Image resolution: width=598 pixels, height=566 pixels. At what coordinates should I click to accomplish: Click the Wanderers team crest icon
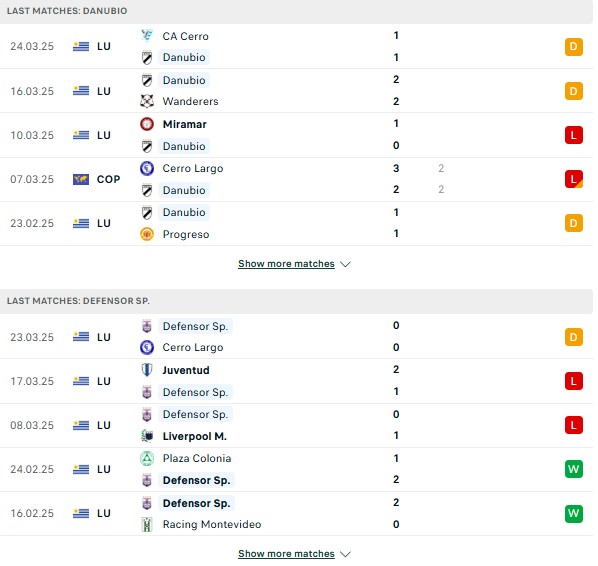147,101
